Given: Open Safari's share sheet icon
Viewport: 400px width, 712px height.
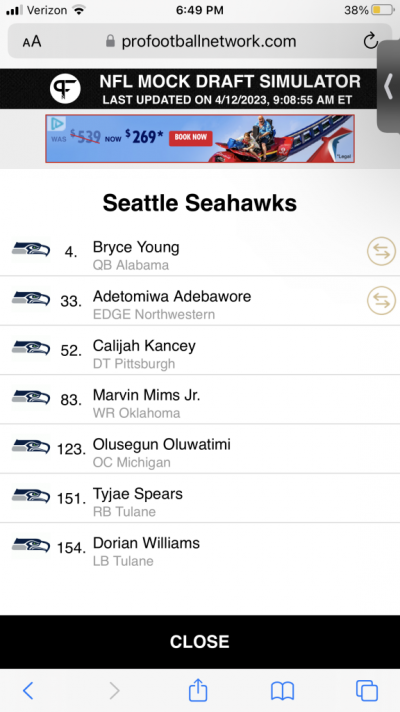Looking at the screenshot, I should pyautogui.click(x=198, y=691).
